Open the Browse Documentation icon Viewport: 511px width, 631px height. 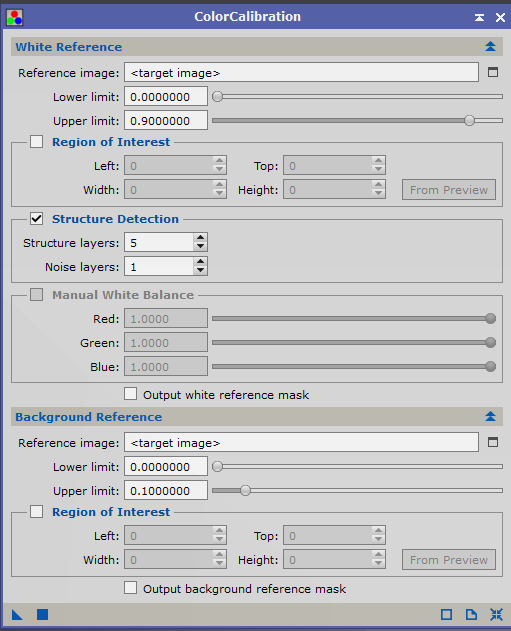pyautogui.click(x=471, y=615)
